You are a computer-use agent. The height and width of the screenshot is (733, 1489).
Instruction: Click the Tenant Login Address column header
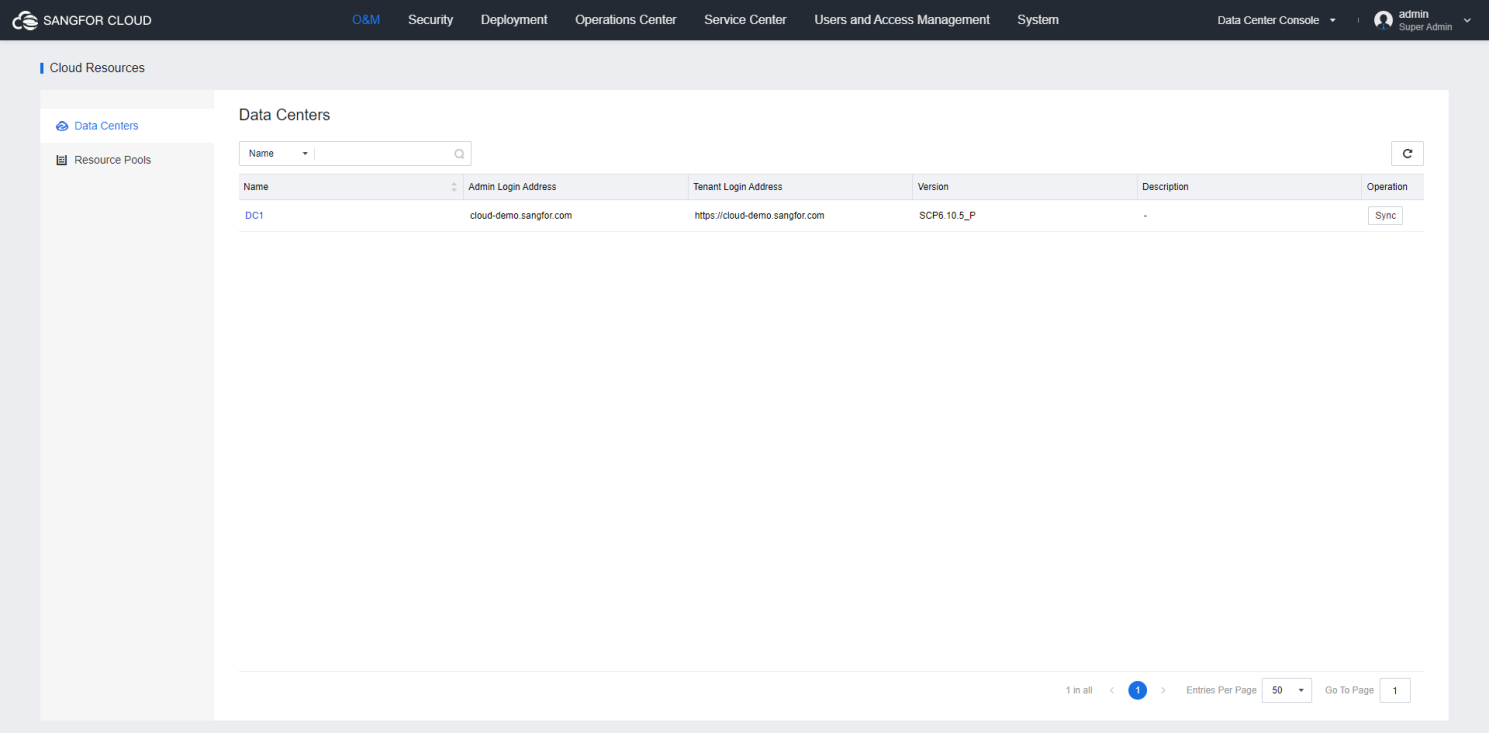point(801,187)
